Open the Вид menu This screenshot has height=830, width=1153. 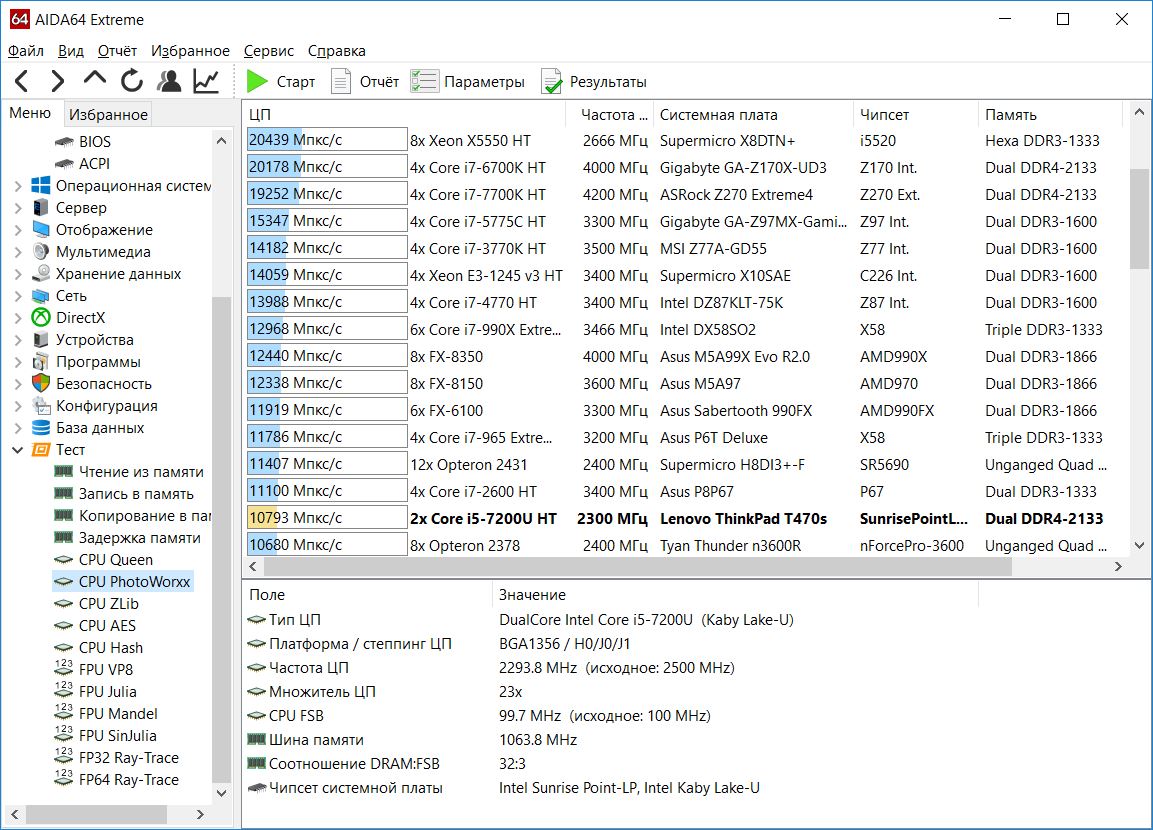click(71, 51)
